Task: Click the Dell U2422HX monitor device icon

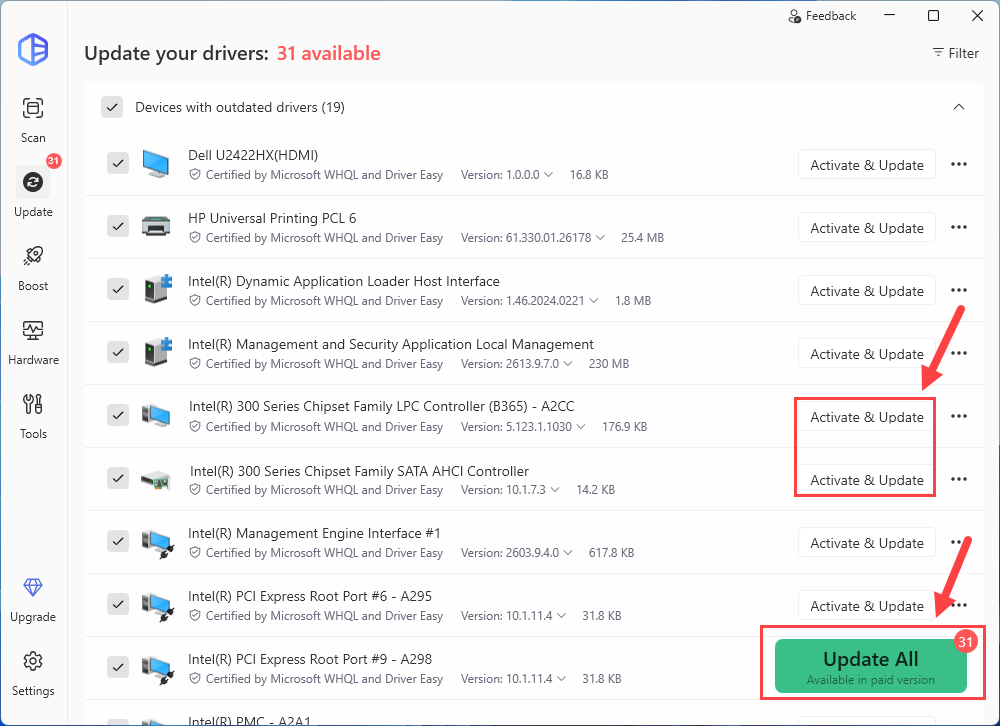Action: point(156,164)
